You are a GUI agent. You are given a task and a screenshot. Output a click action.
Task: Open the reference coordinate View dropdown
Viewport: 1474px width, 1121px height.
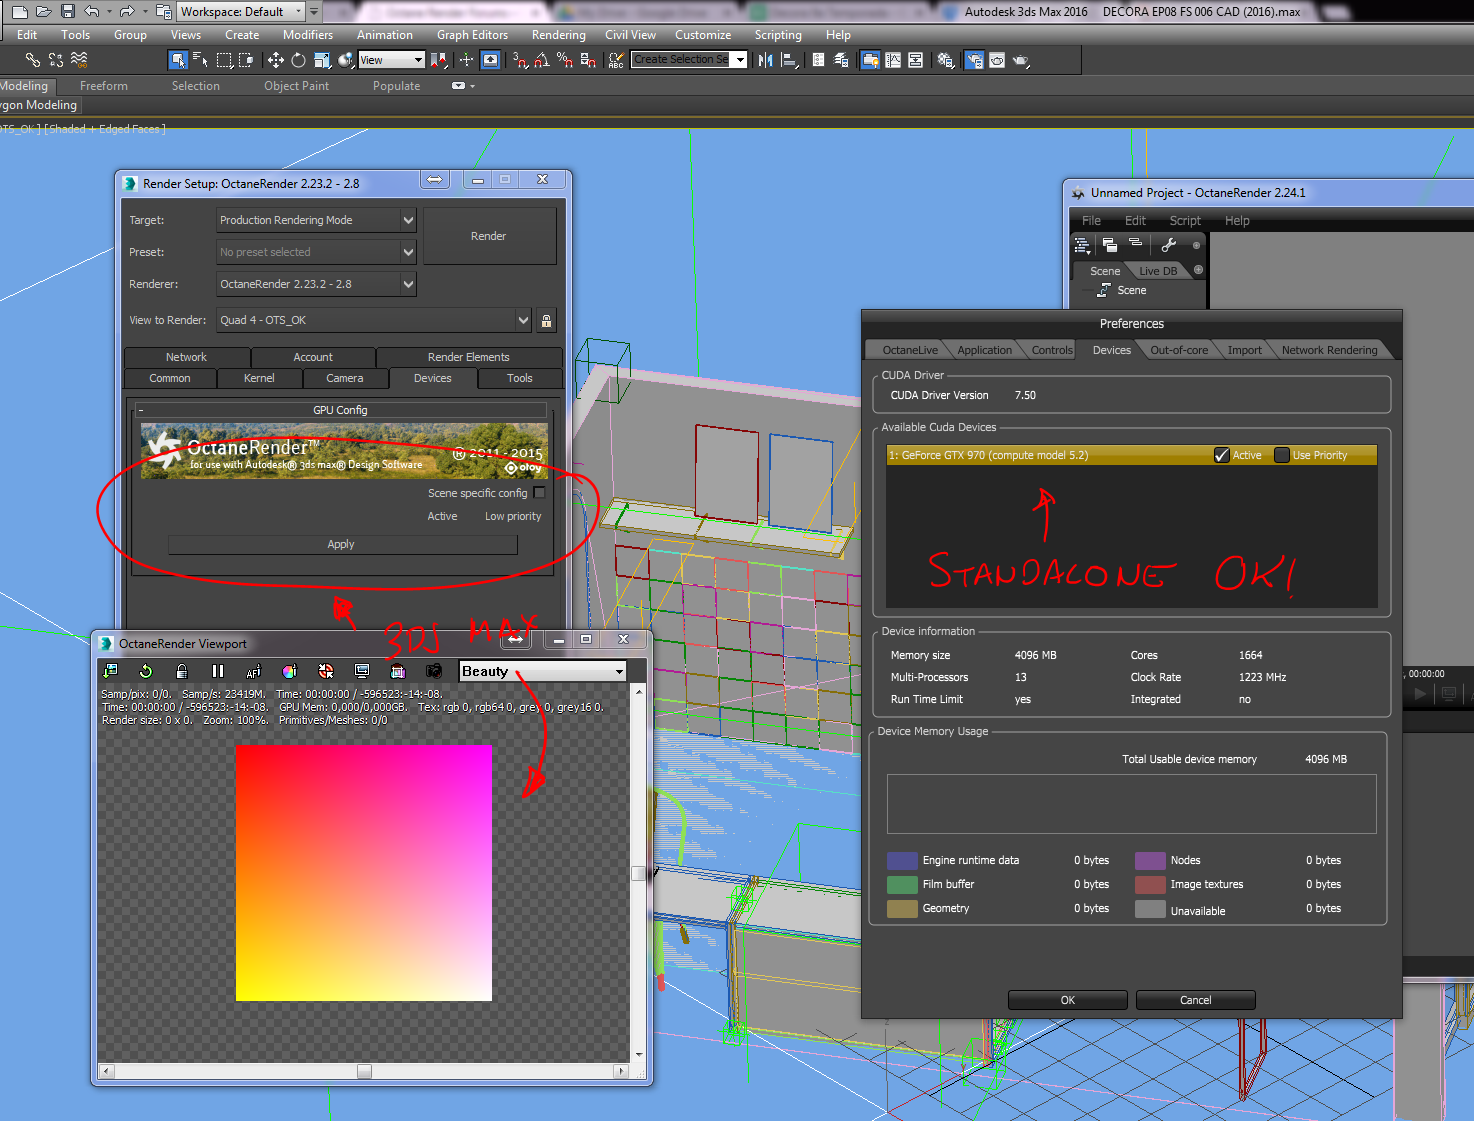tap(391, 60)
